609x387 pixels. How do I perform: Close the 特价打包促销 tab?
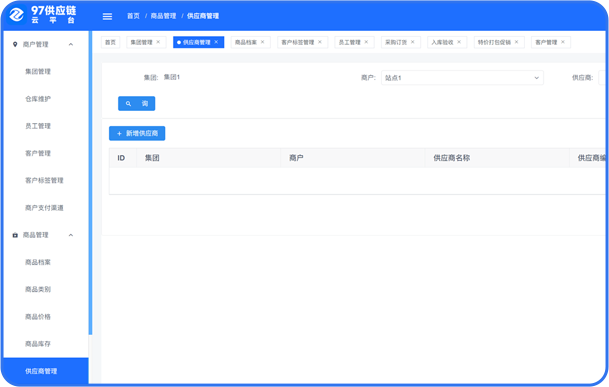pyautogui.click(x=516, y=42)
